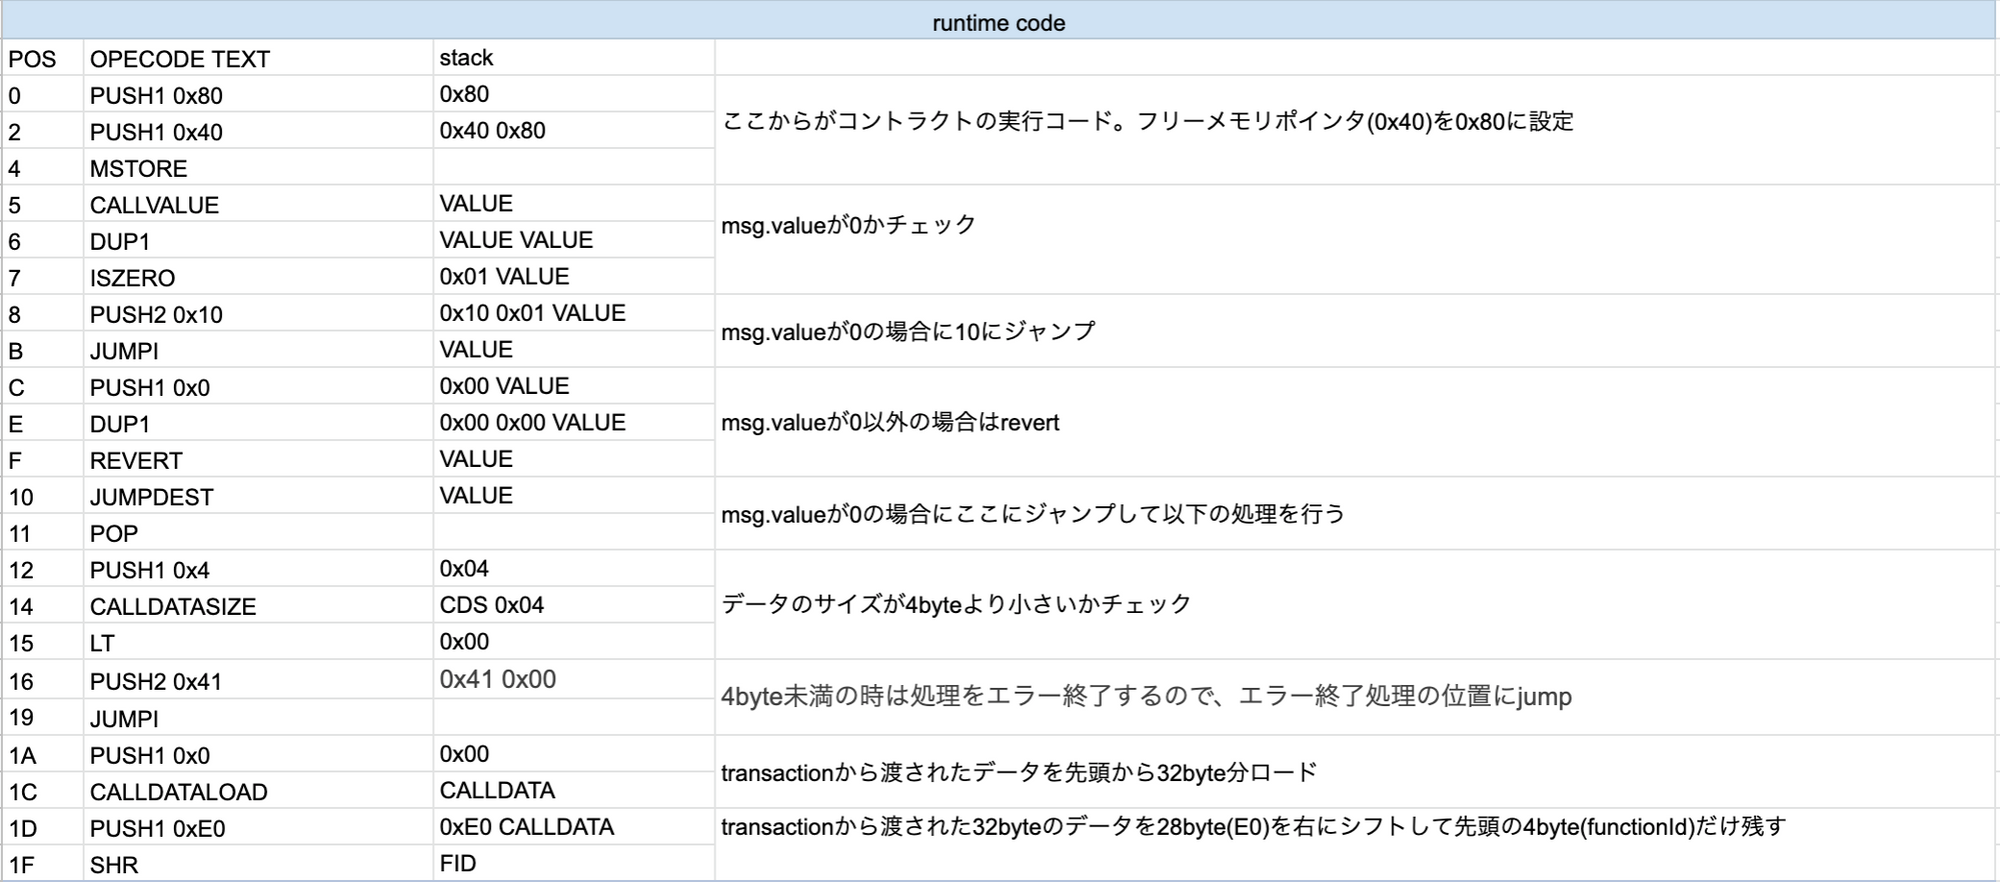Click the 'PUSH2 0x10' opcode cell

point(259,314)
